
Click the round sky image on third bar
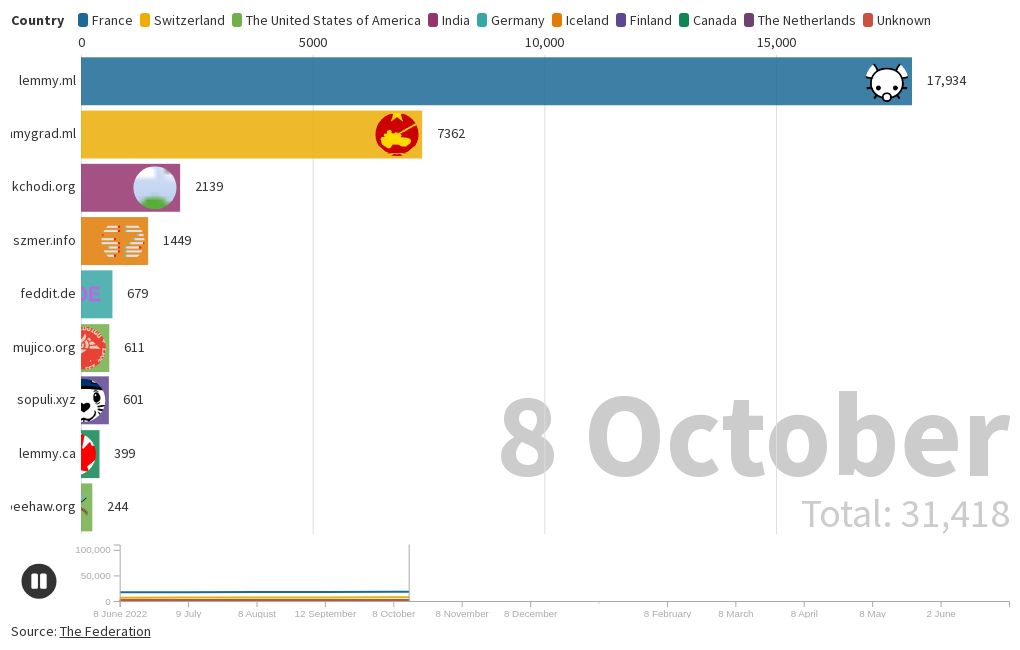(155, 188)
